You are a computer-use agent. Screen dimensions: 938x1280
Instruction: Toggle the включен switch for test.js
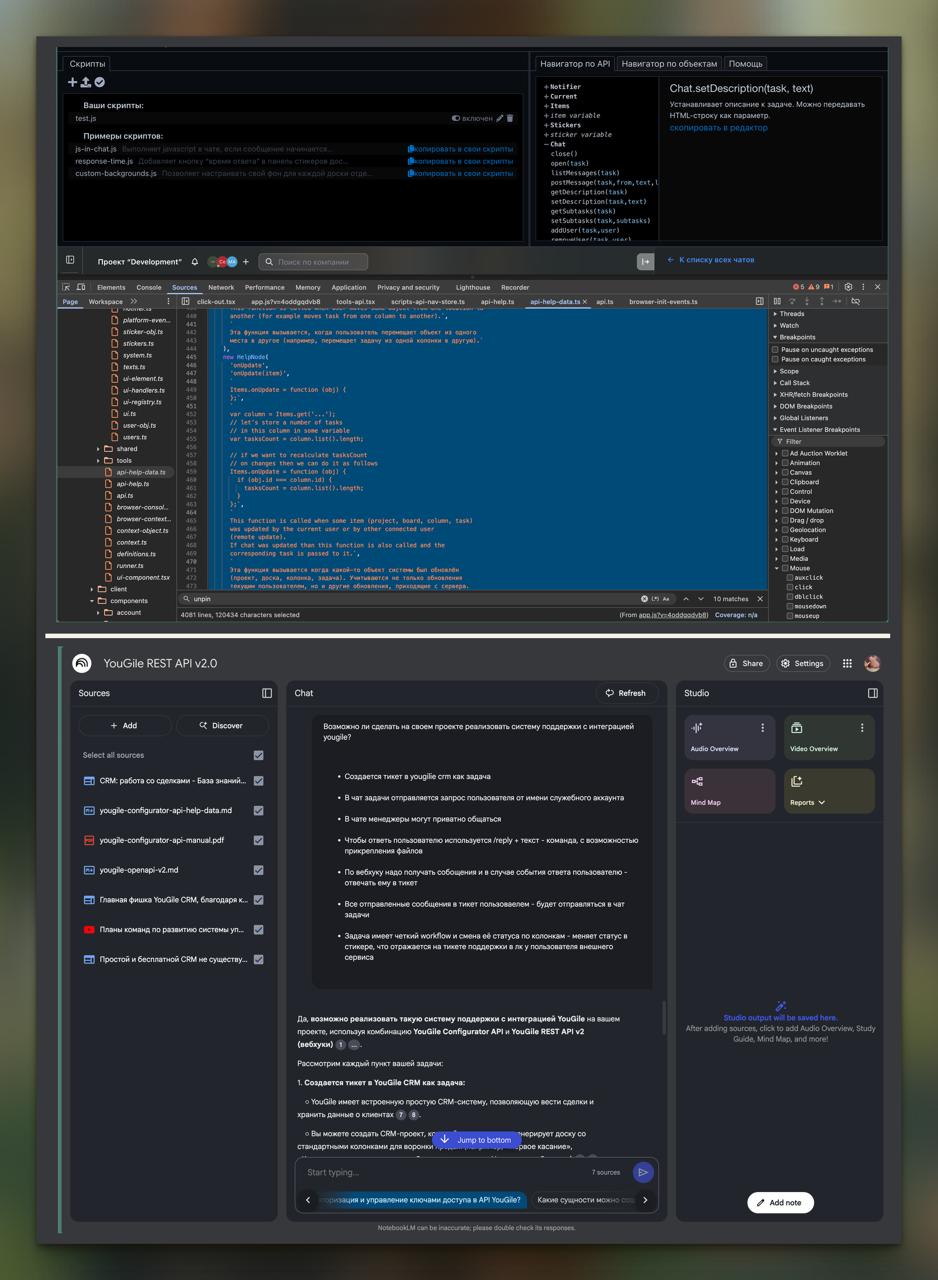(456, 118)
